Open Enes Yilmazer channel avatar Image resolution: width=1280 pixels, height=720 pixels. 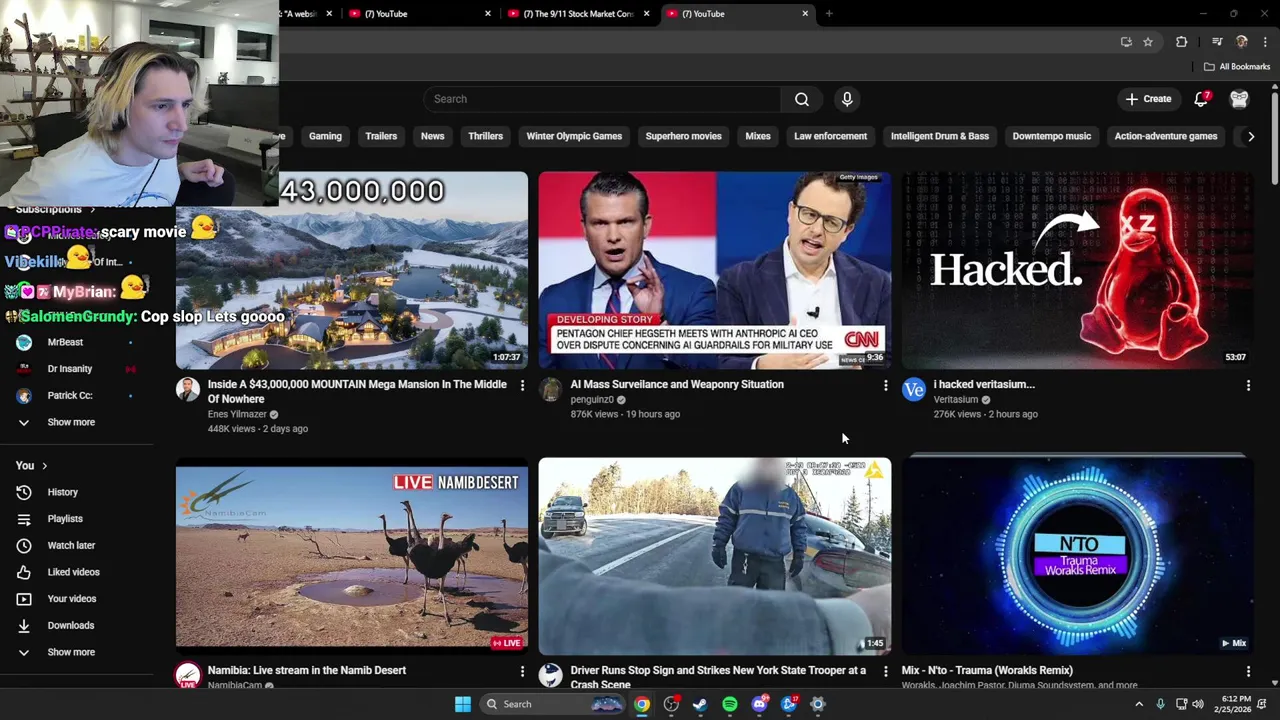(188, 390)
